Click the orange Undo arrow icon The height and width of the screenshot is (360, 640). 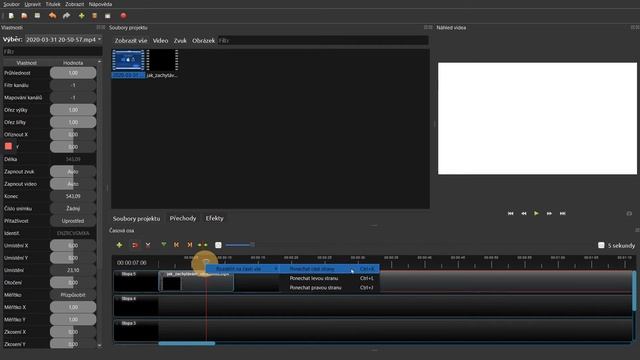[53, 16]
